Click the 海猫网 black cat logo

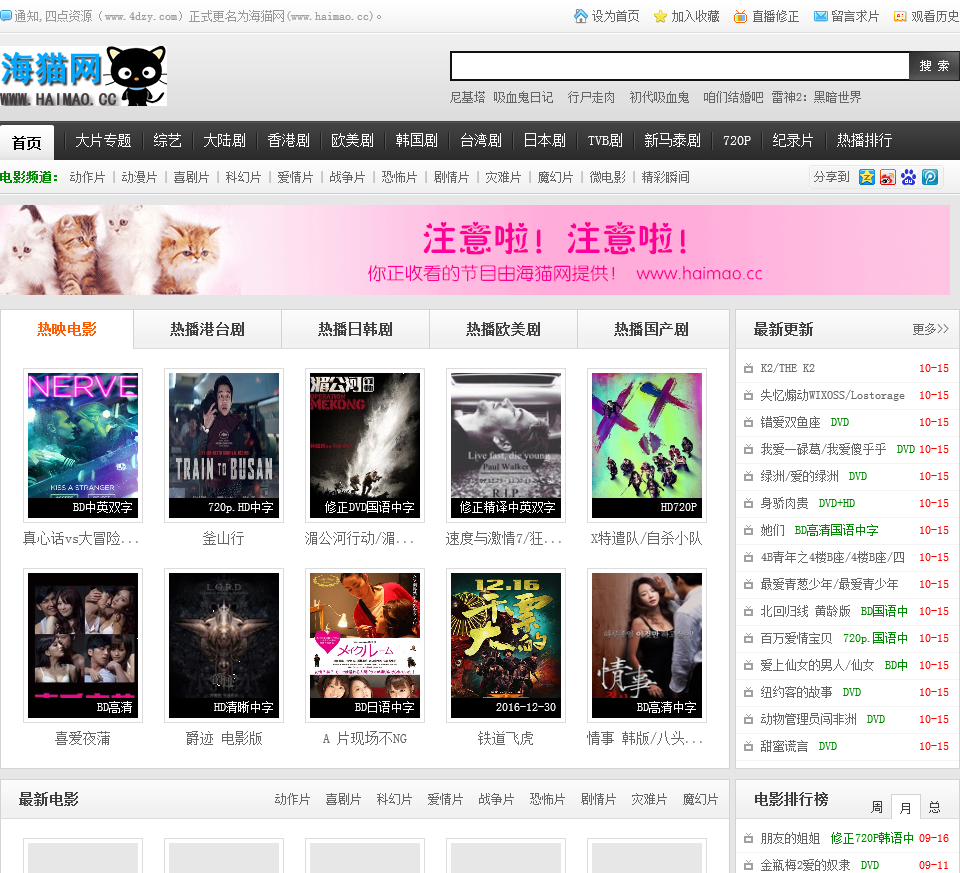(x=83, y=76)
